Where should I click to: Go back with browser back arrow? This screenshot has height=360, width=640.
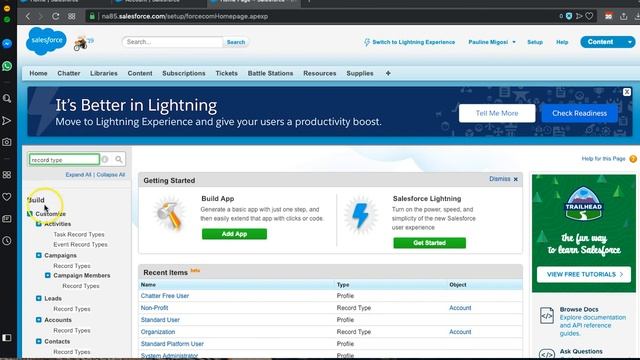(x=28, y=16)
